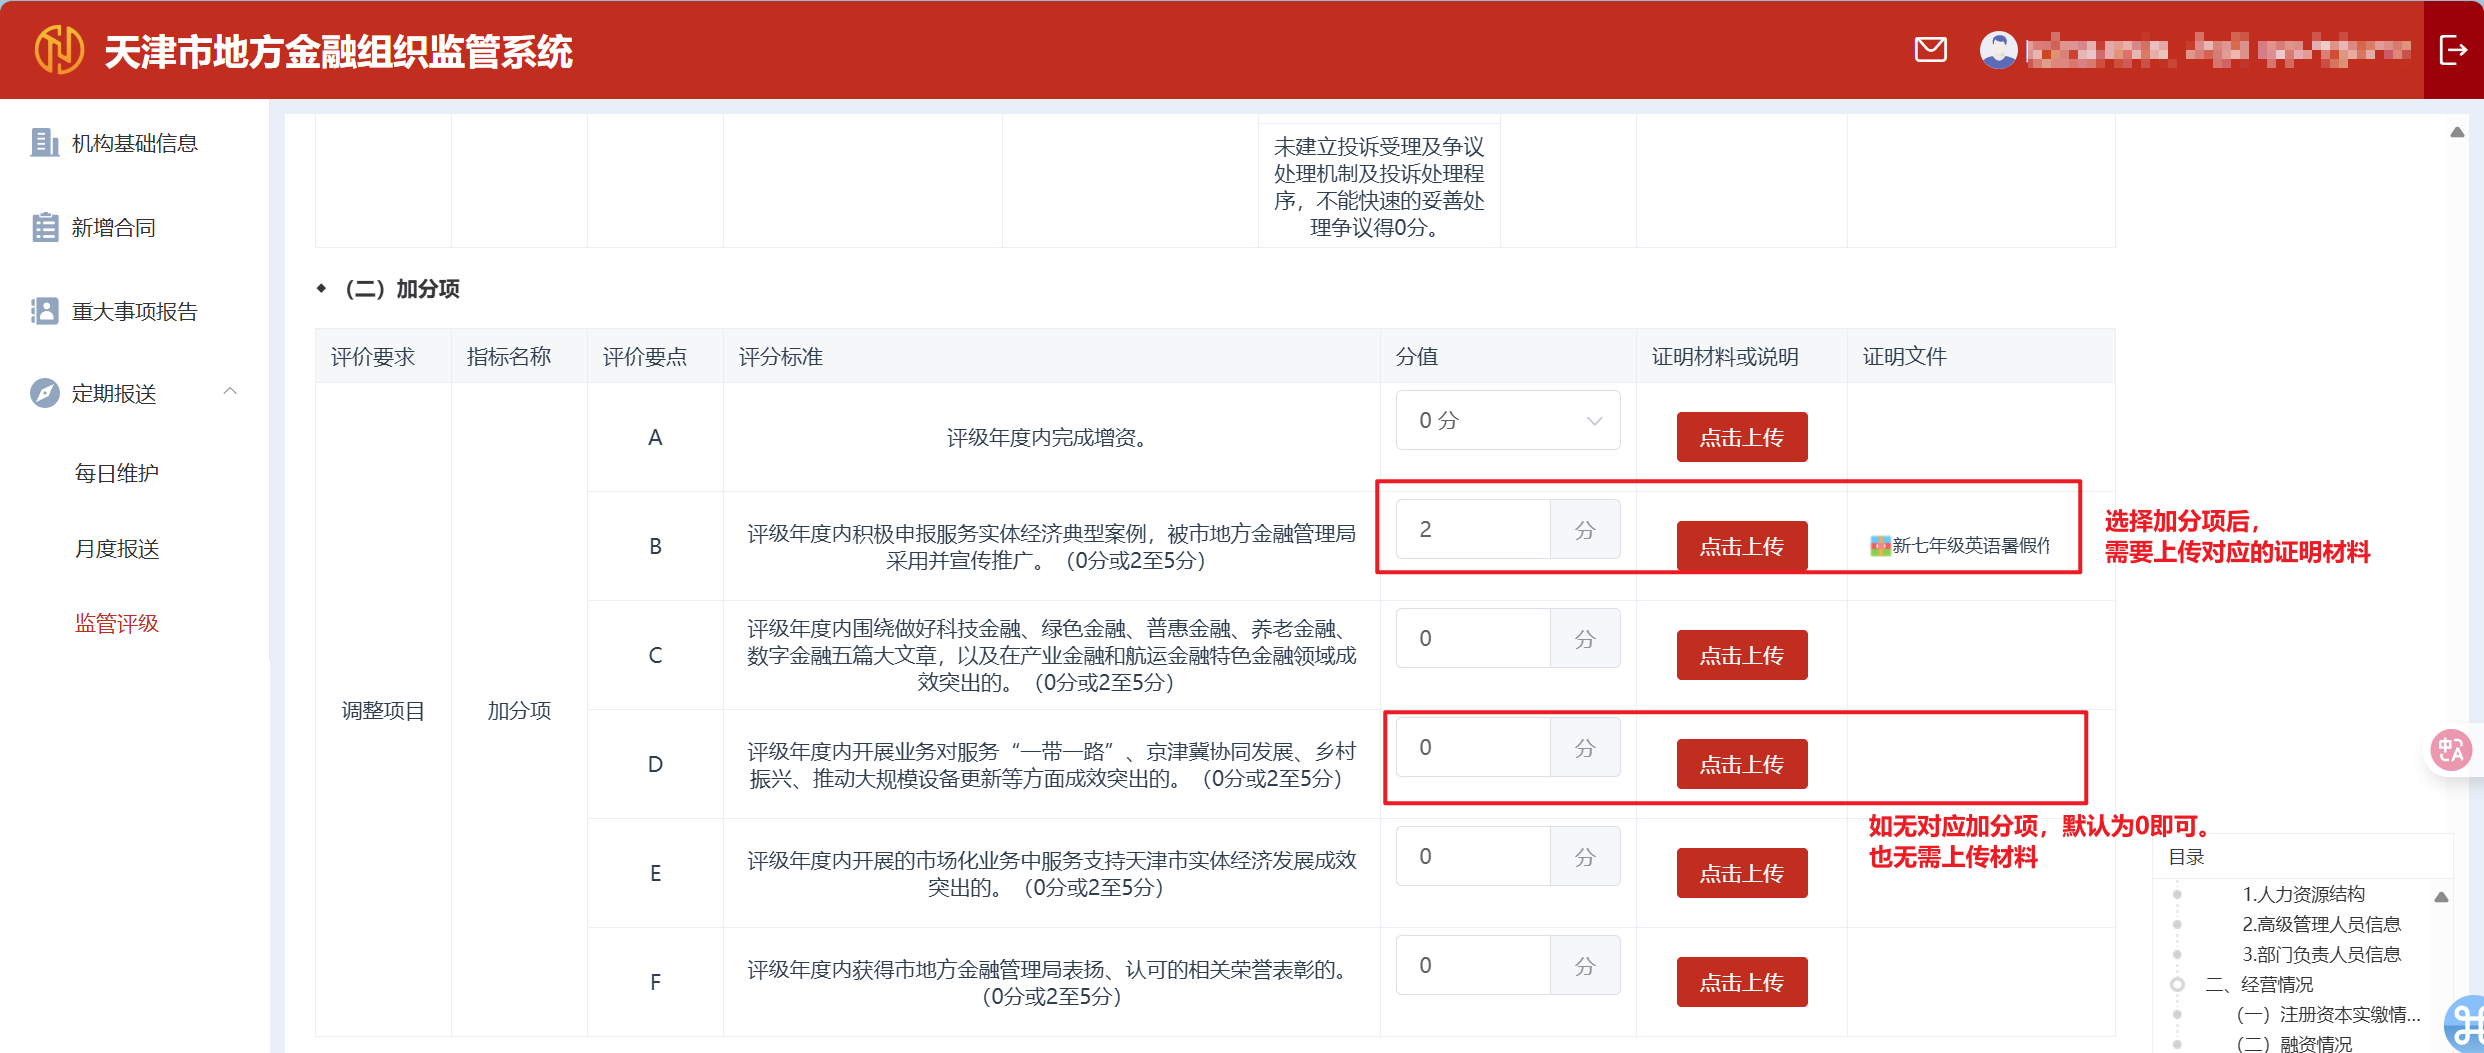Open 新增合同 in the sidebar
Image resolution: width=2484 pixels, height=1053 pixels.
tap(113, 227)
